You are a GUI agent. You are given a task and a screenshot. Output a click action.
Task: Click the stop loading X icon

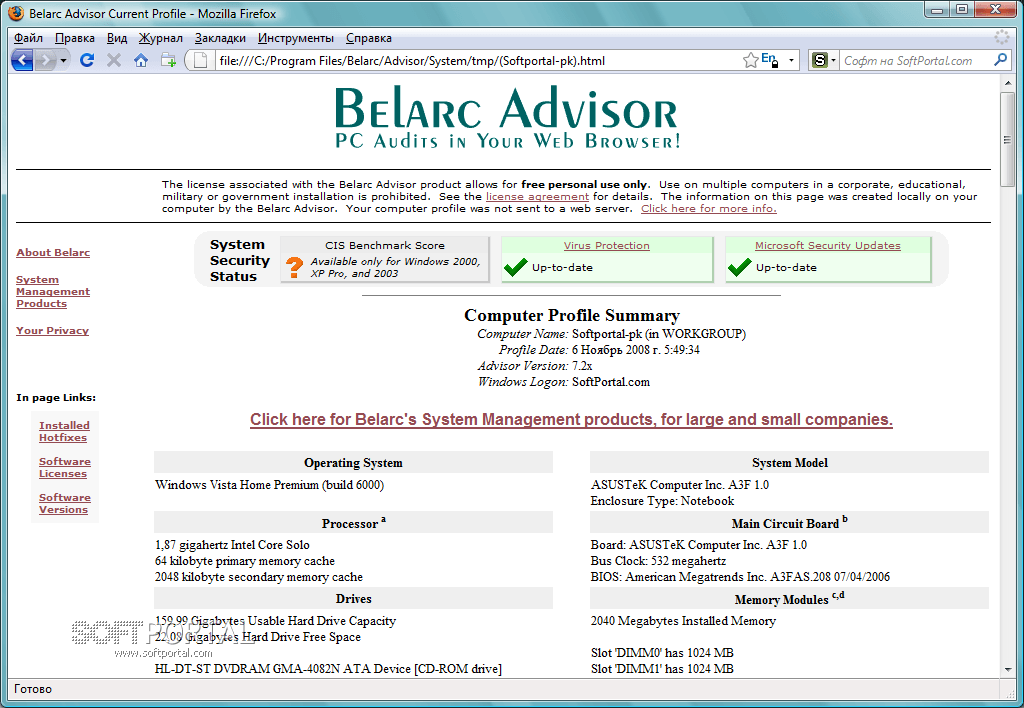point(114,61)
